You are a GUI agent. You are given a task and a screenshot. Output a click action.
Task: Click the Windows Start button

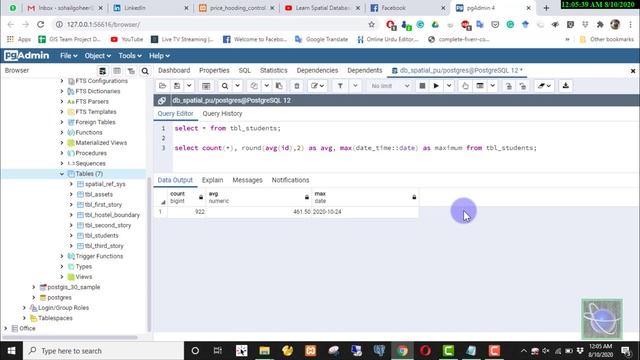click(x=11, y=351)
